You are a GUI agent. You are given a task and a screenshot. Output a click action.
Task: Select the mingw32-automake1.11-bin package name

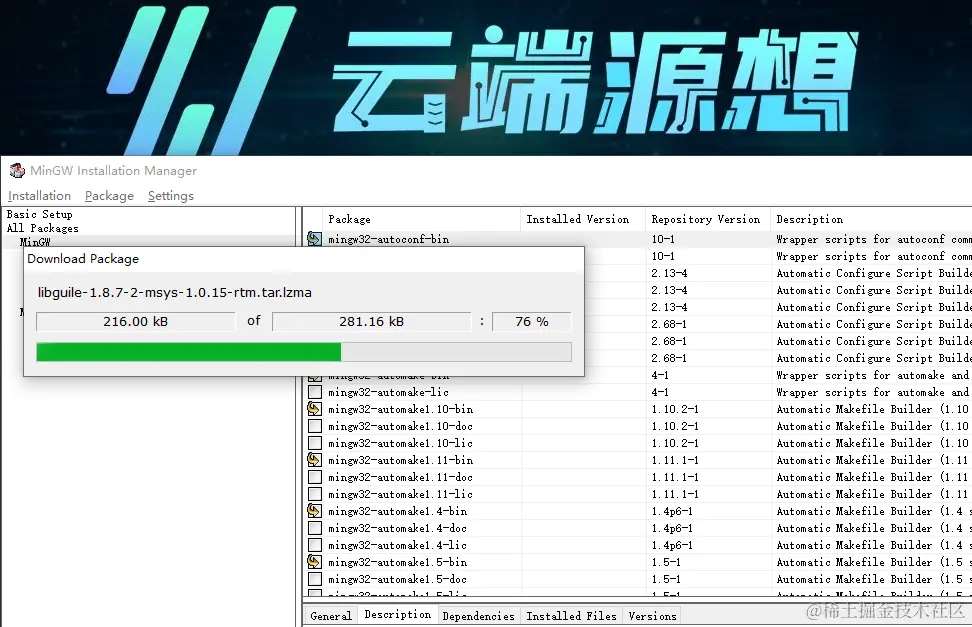click(x=400, y=460)
